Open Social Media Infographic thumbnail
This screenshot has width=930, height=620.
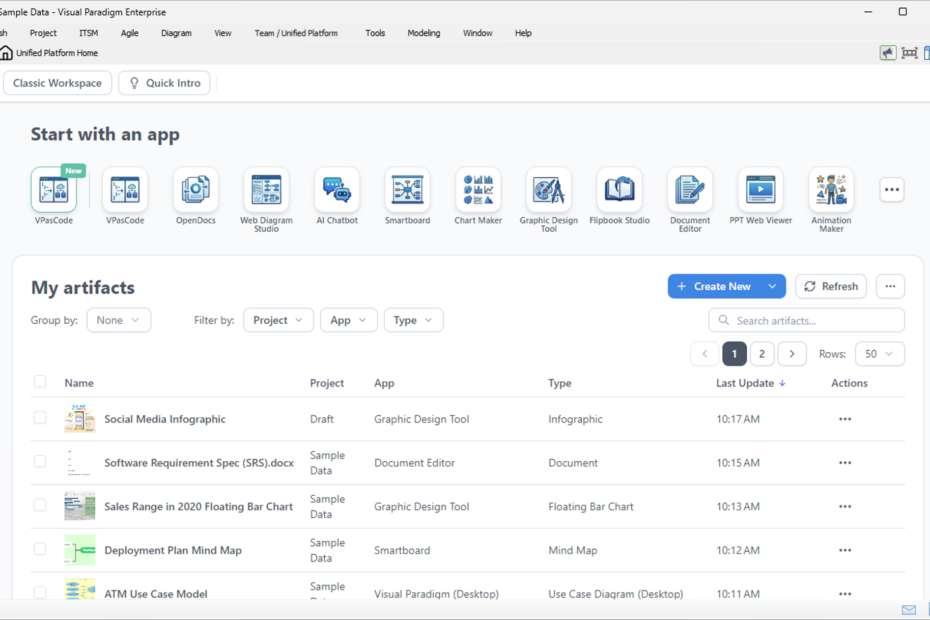[x=79, y=419]
